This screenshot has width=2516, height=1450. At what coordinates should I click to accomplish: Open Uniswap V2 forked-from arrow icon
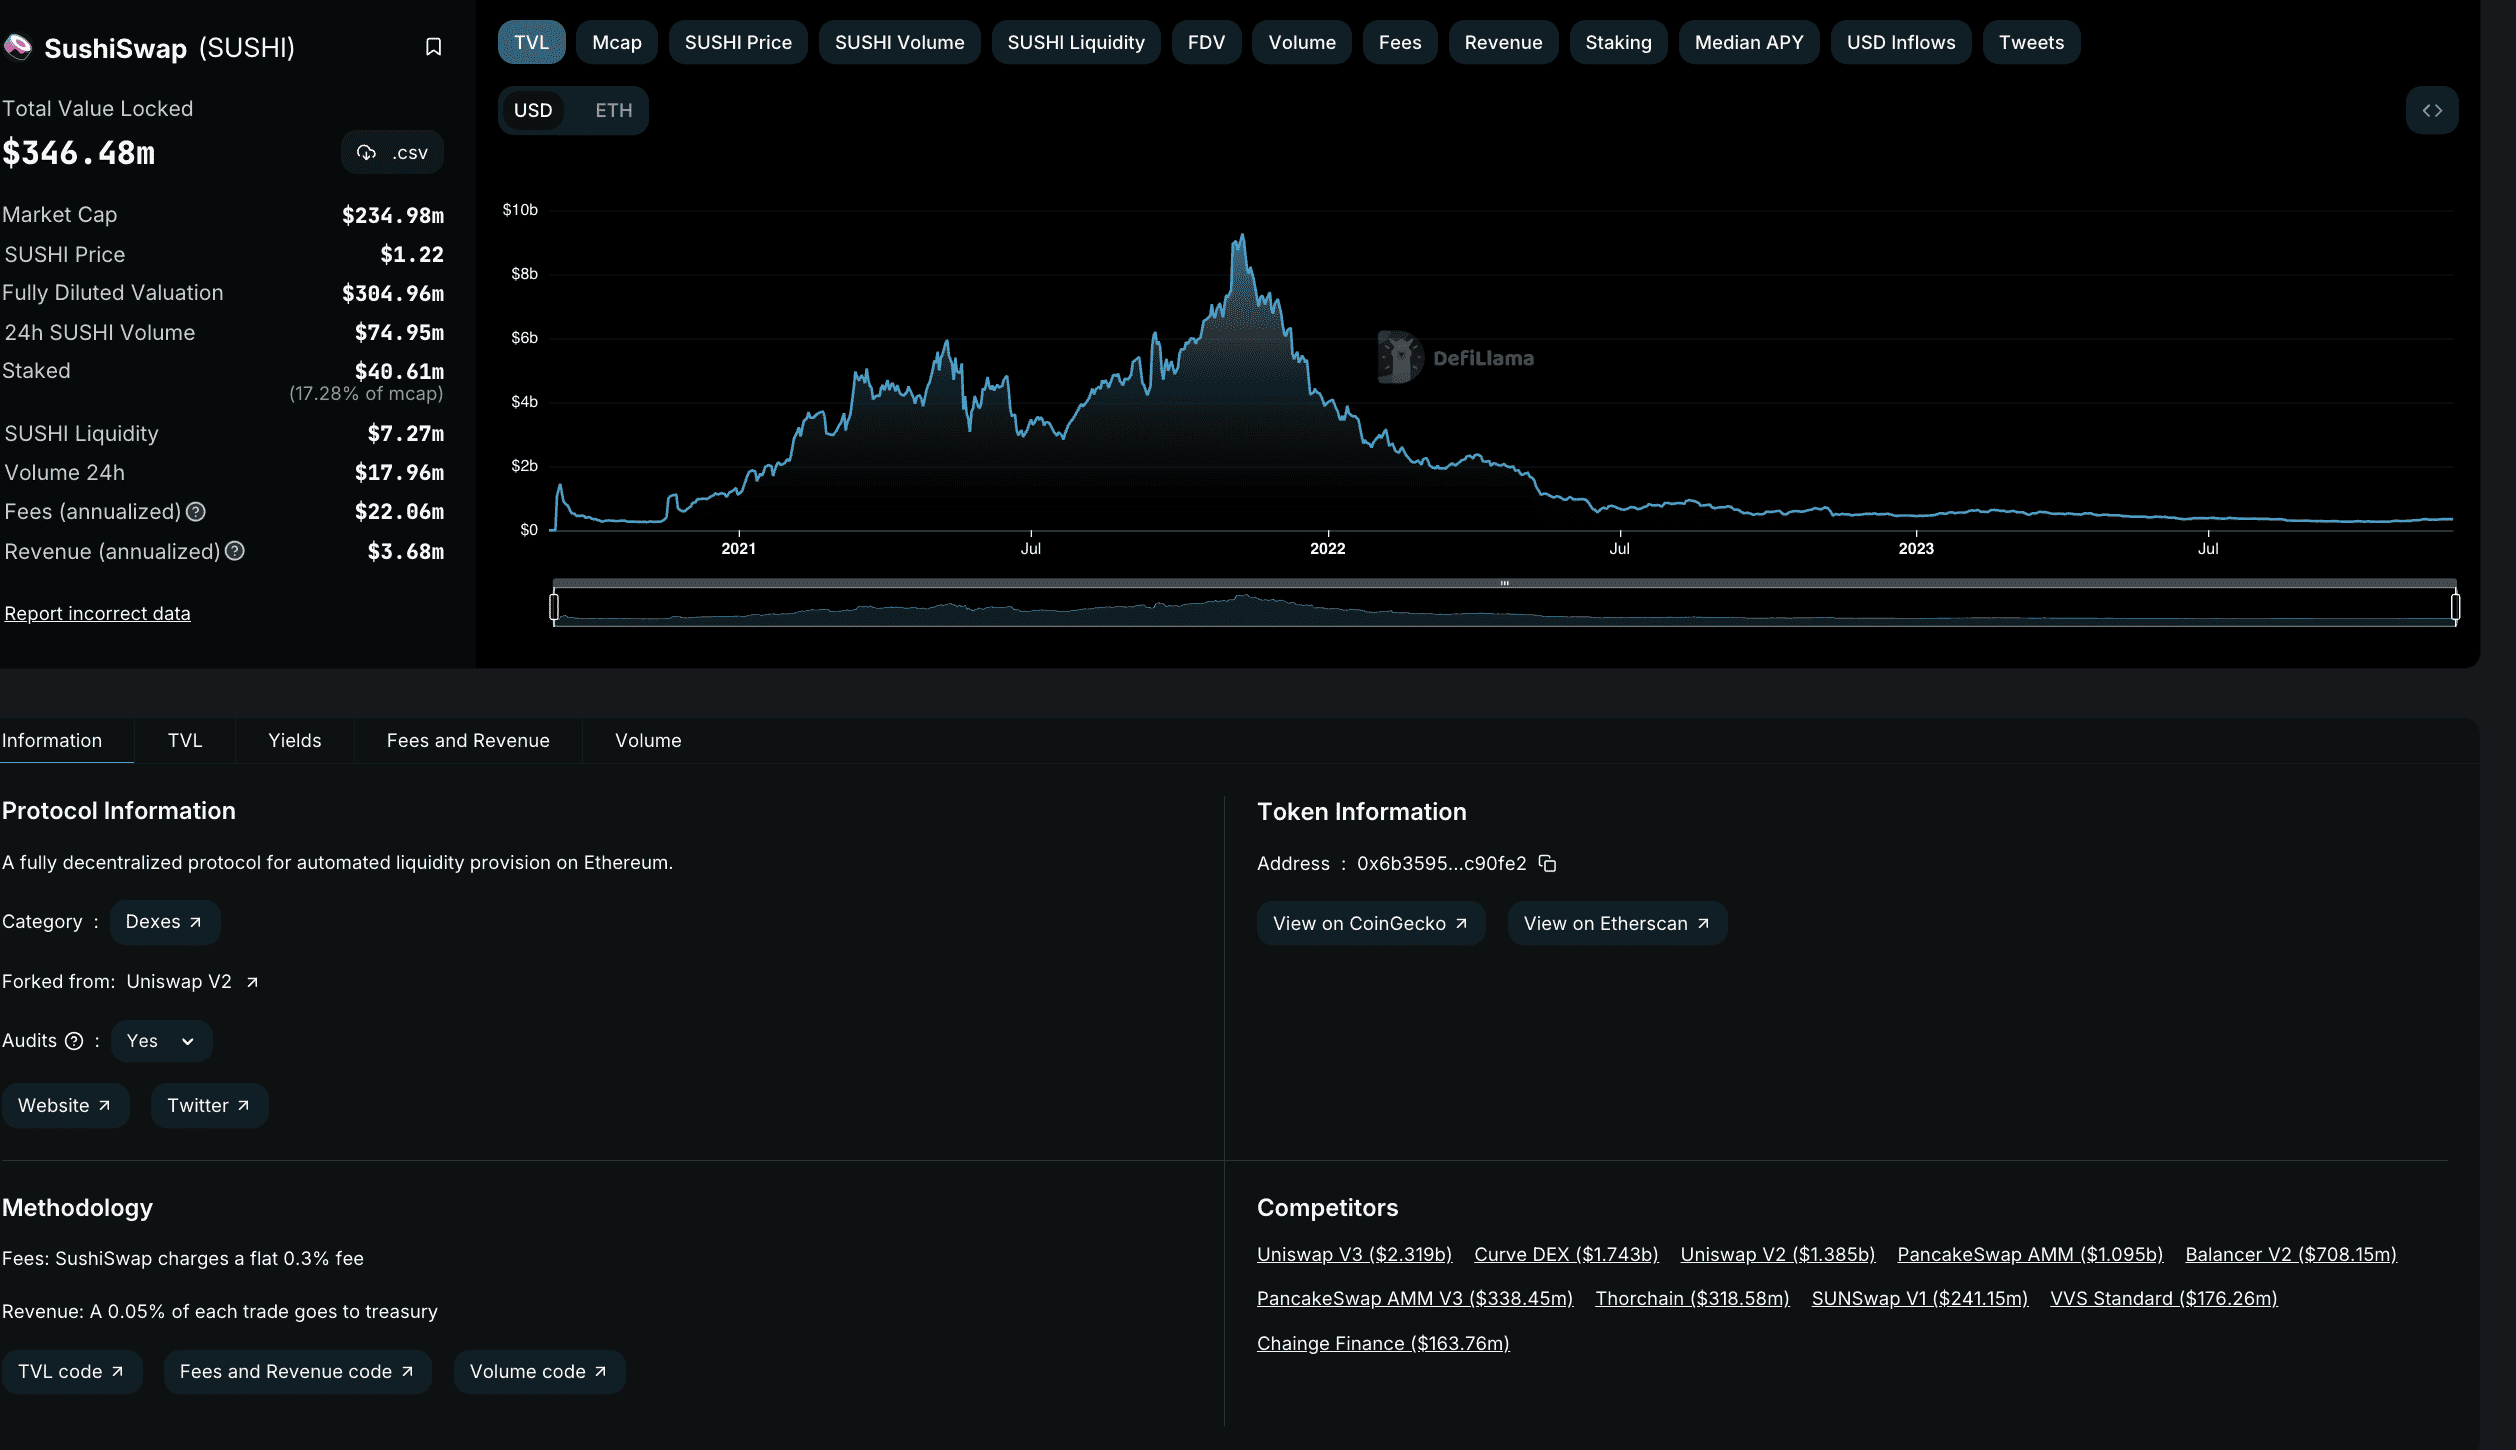(x=252, y=982)
